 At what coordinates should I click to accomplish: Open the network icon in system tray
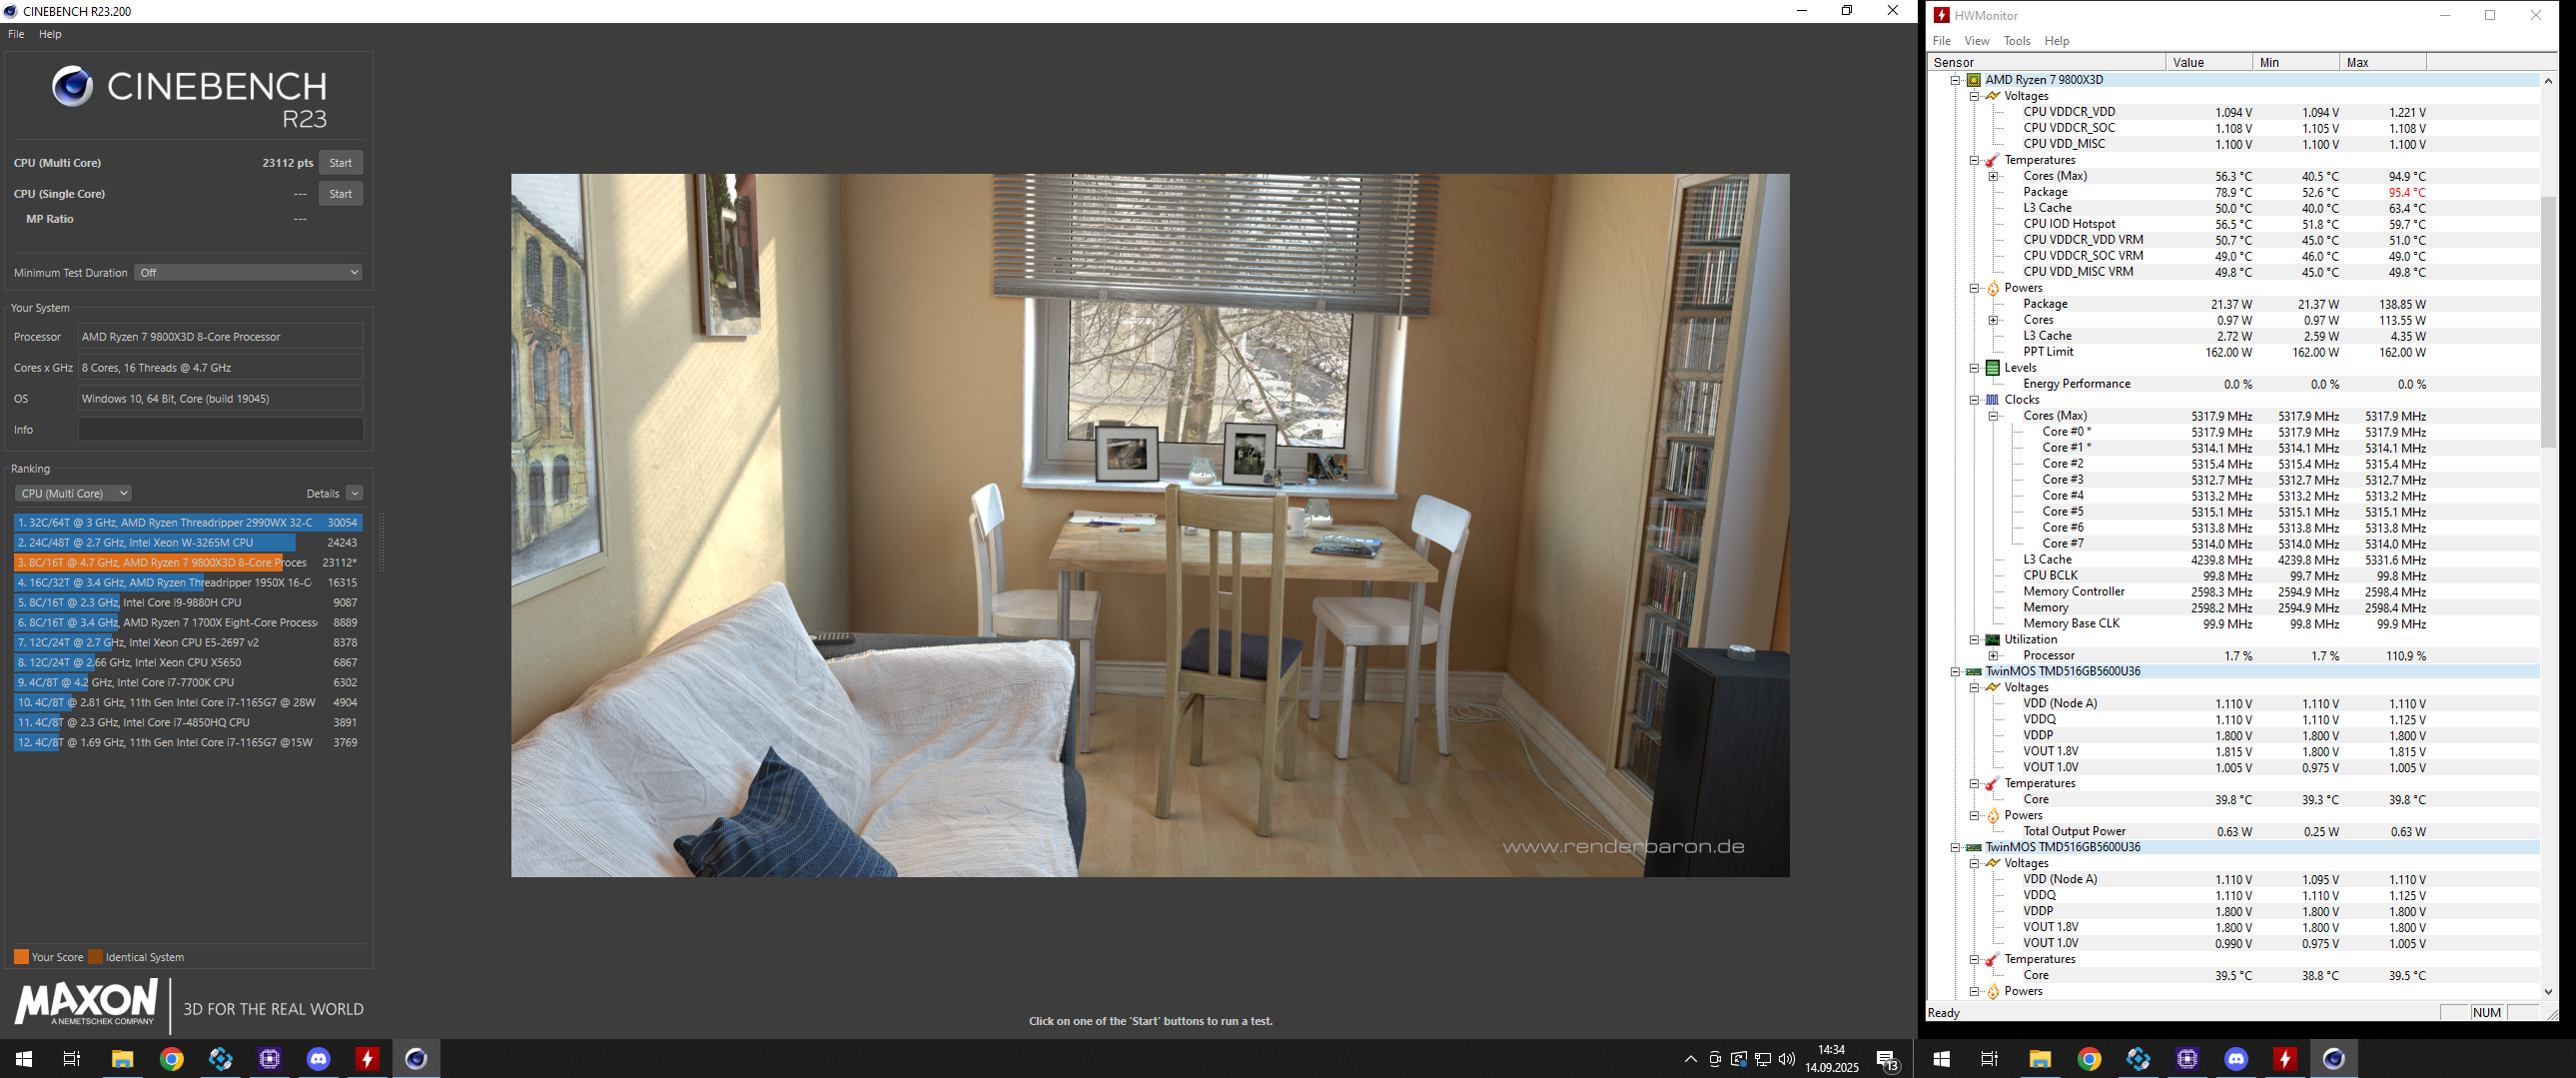point(1763,1059)
